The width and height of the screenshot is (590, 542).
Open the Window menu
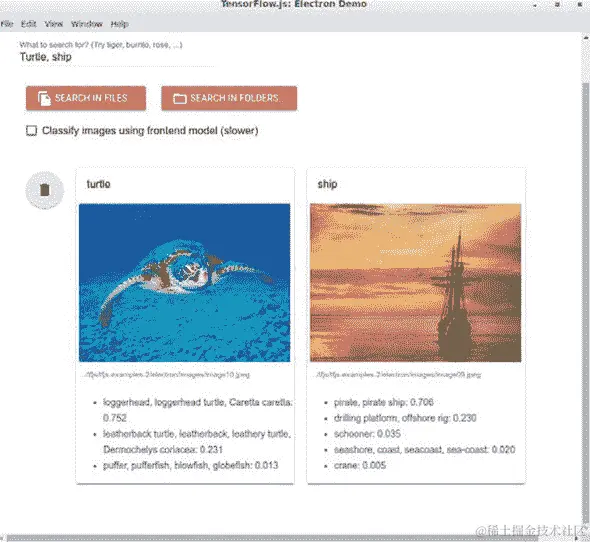click(x=87, y=24)
